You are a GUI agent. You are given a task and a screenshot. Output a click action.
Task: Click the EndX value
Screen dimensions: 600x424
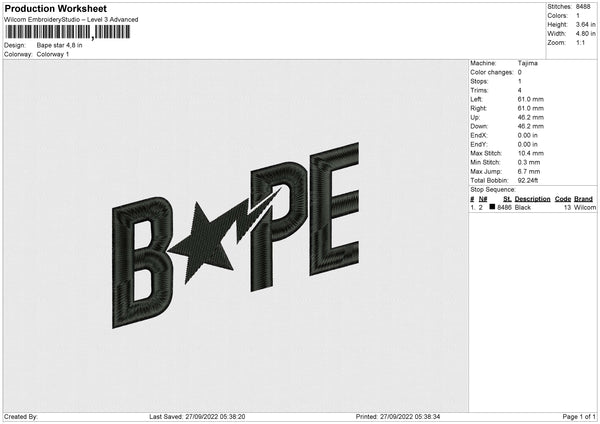pyautogui.click(x=528, y=135)
